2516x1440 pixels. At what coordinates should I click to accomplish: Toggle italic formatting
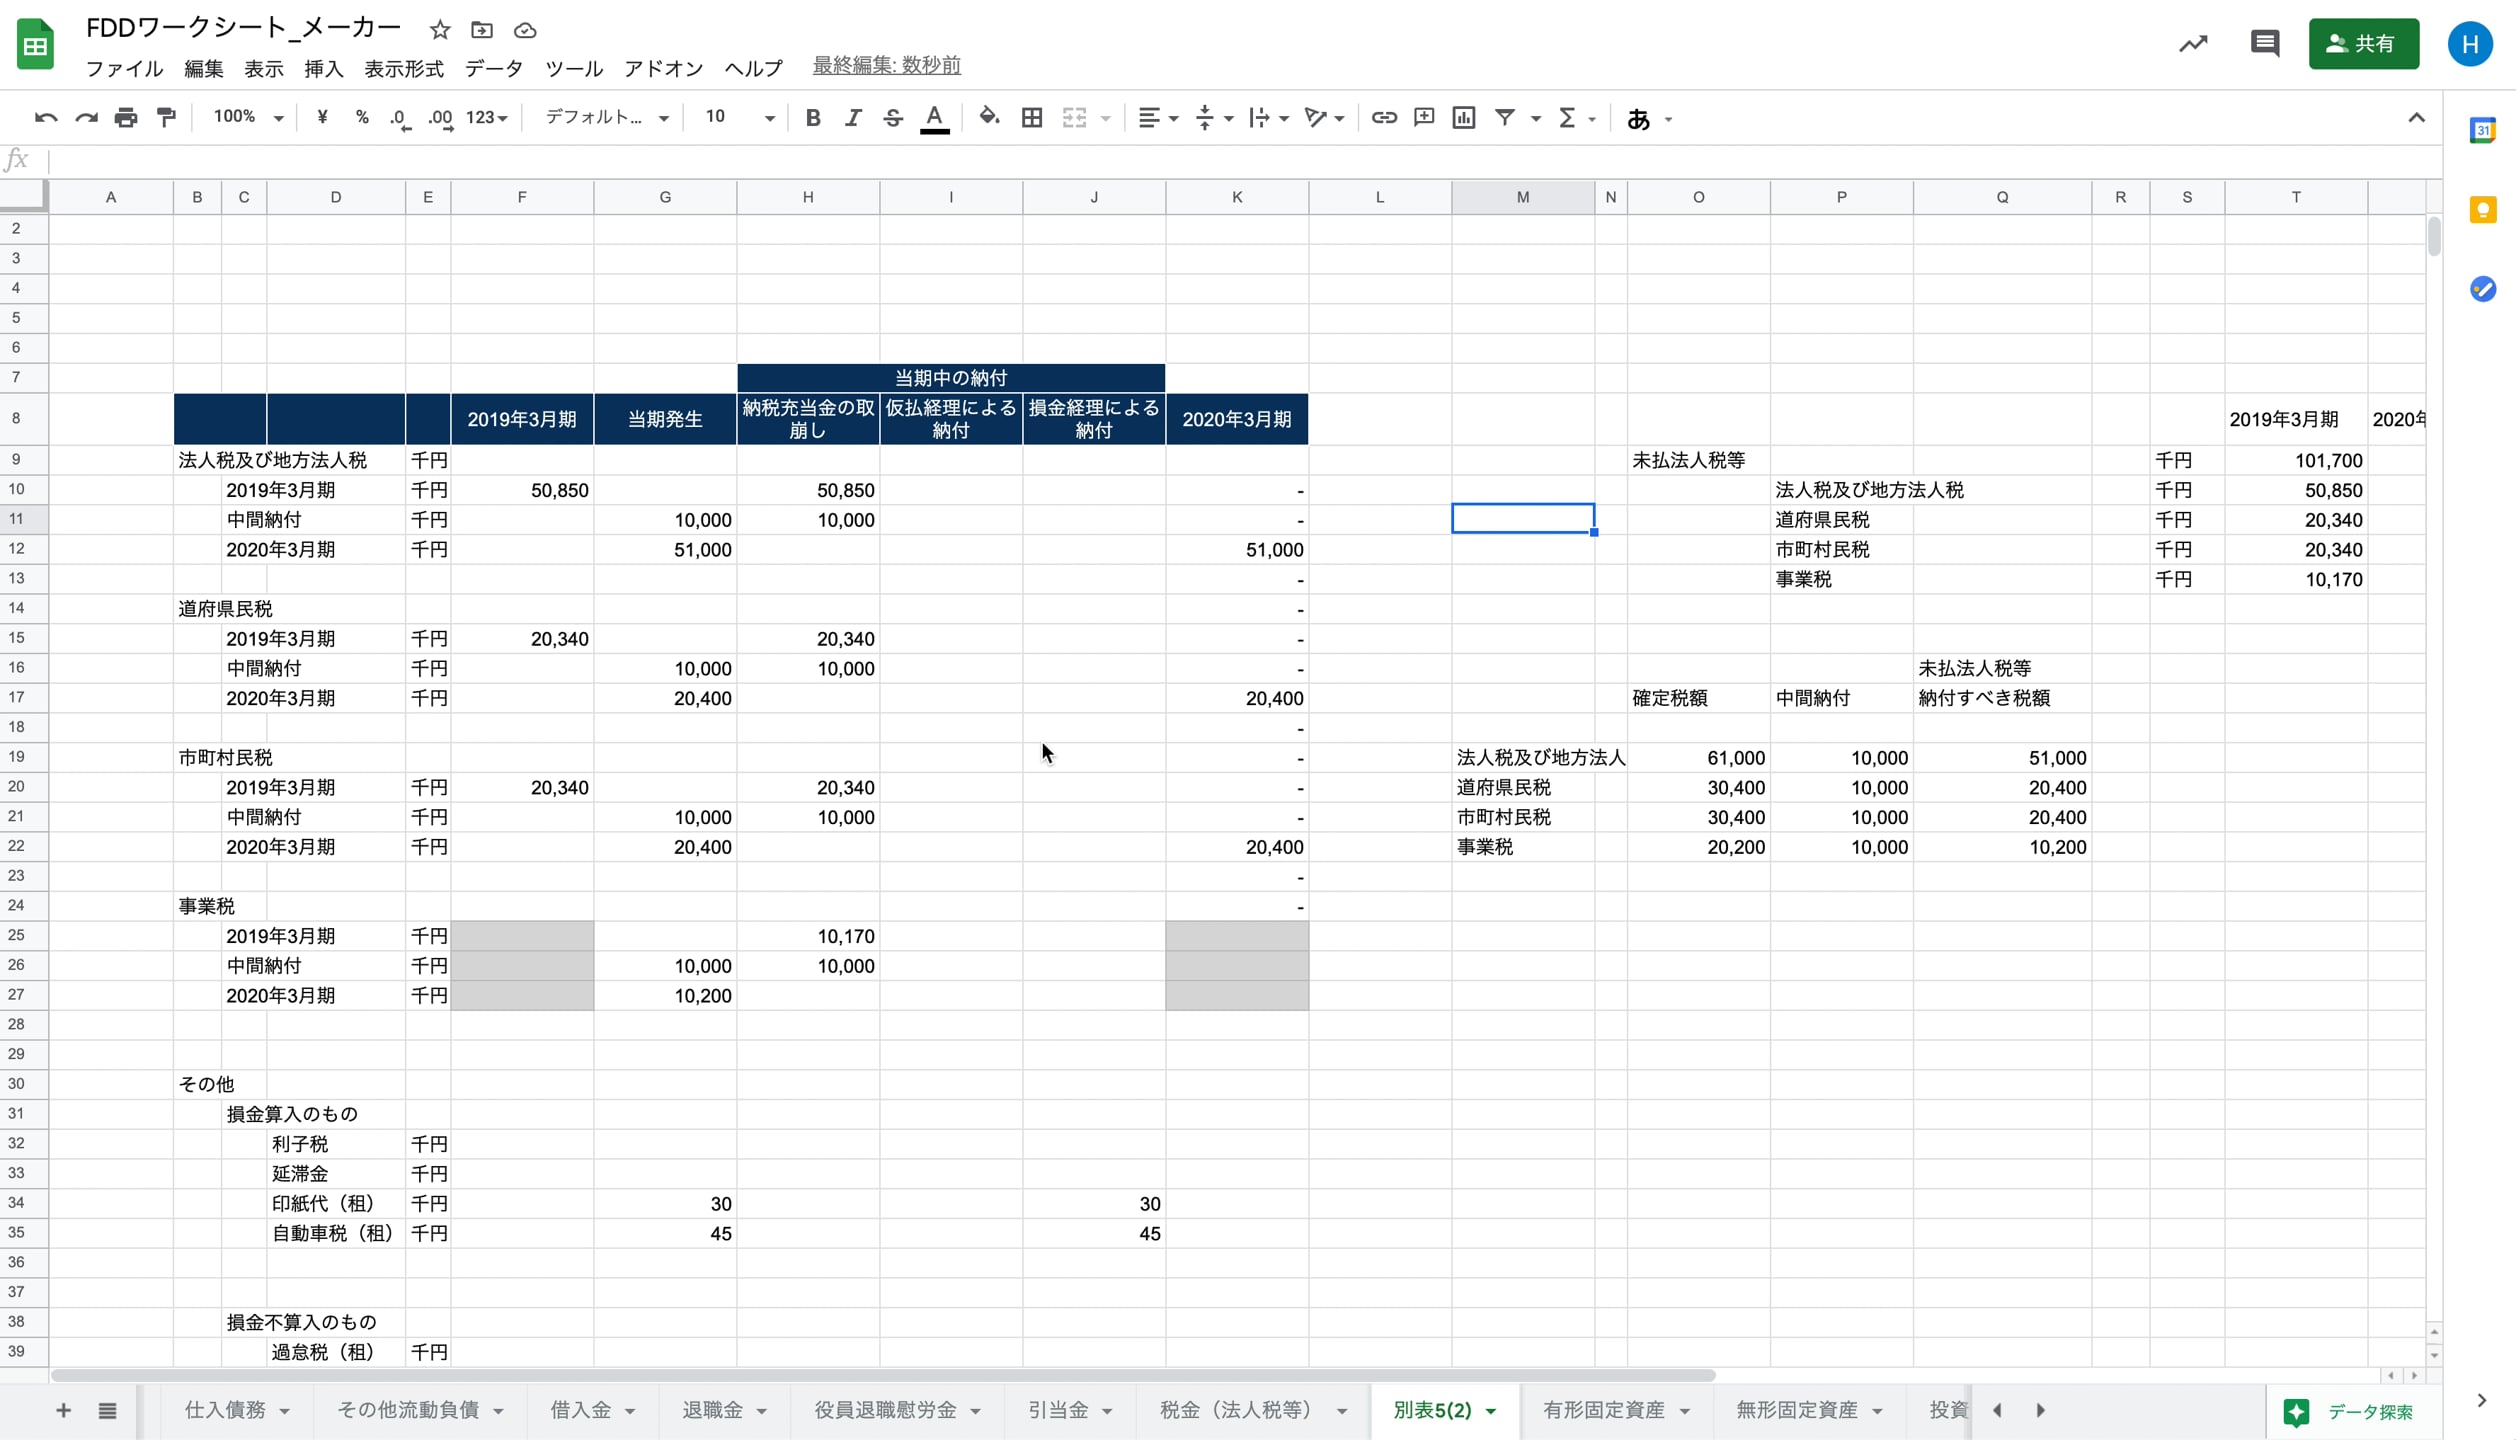pos(852,118)
